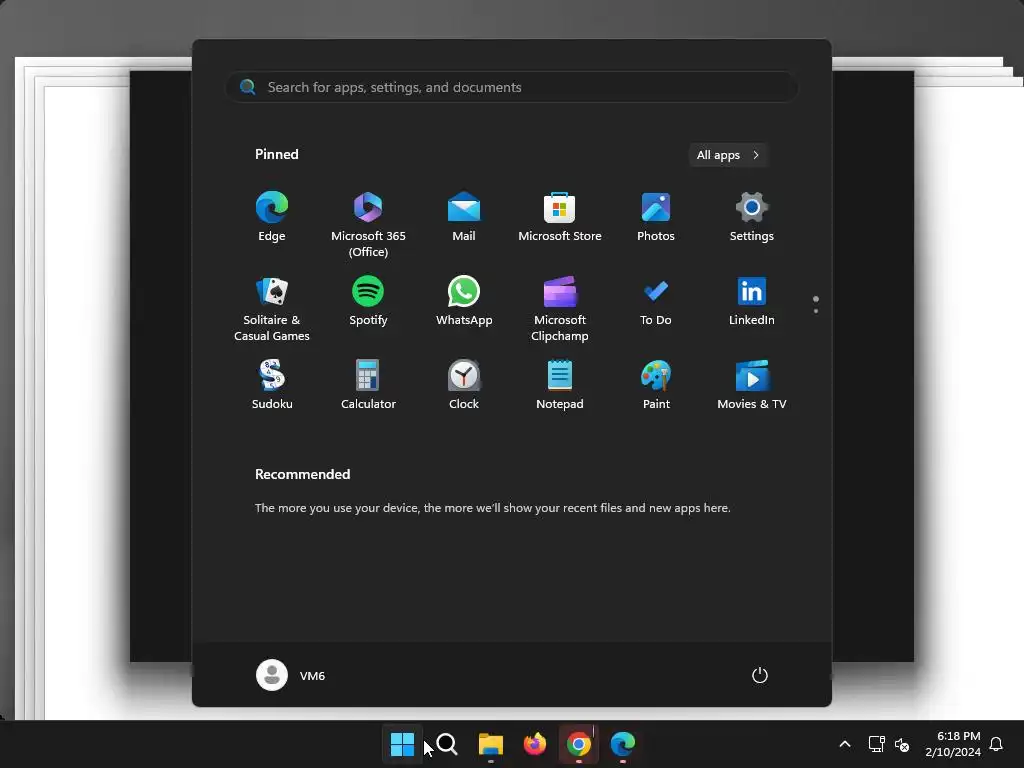Open LinkedIn
The height and width of the screenshot is (768, 1024).
coord(752,302)
